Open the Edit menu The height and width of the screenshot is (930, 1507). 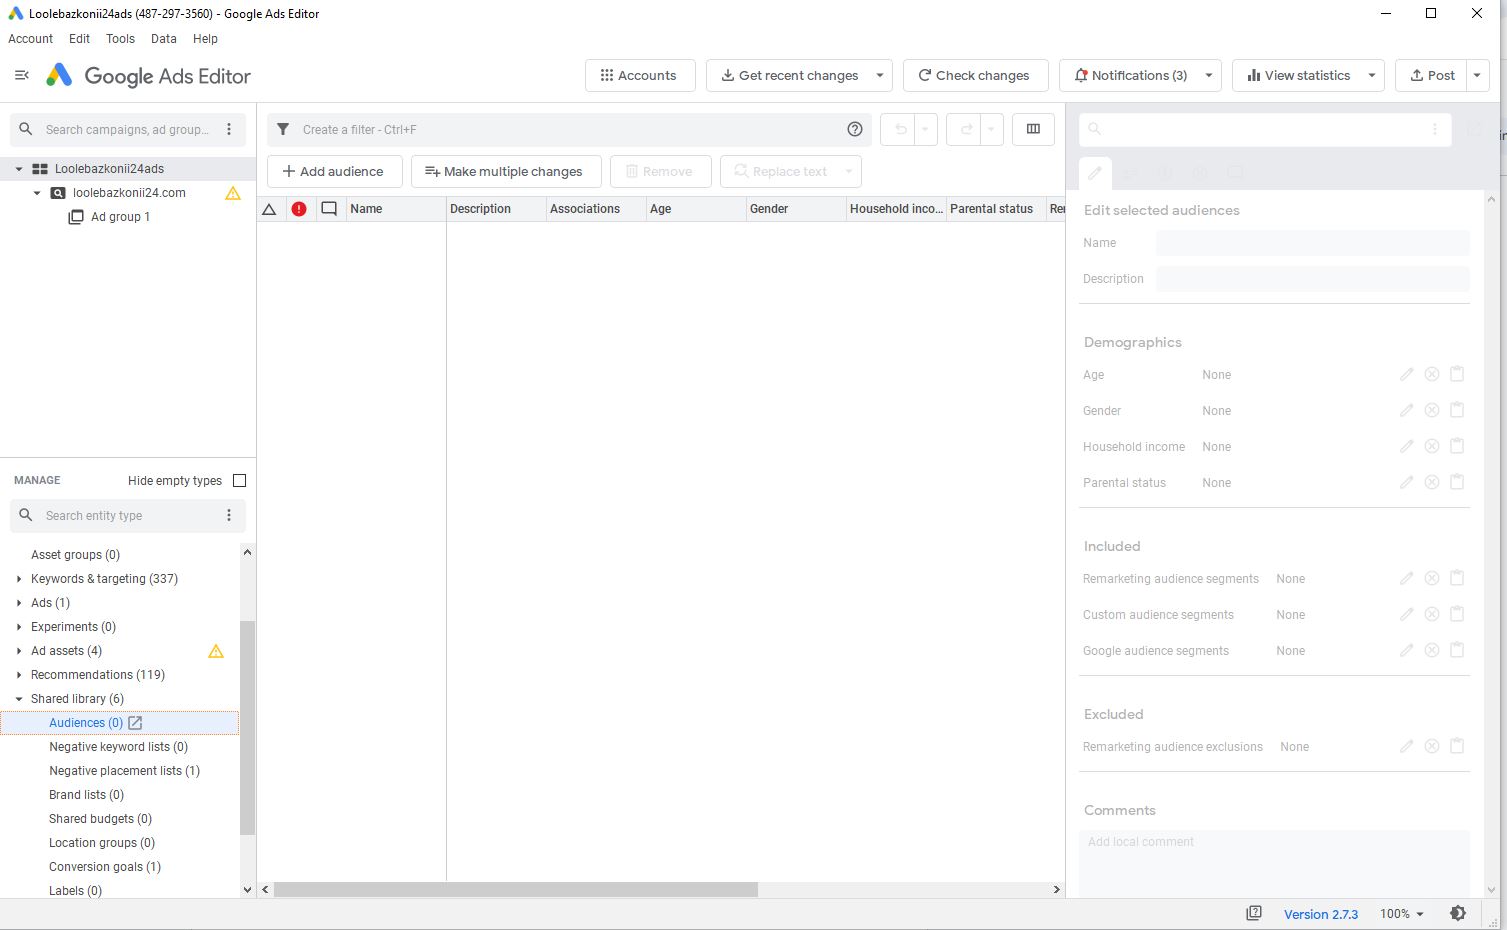[79, 39]
